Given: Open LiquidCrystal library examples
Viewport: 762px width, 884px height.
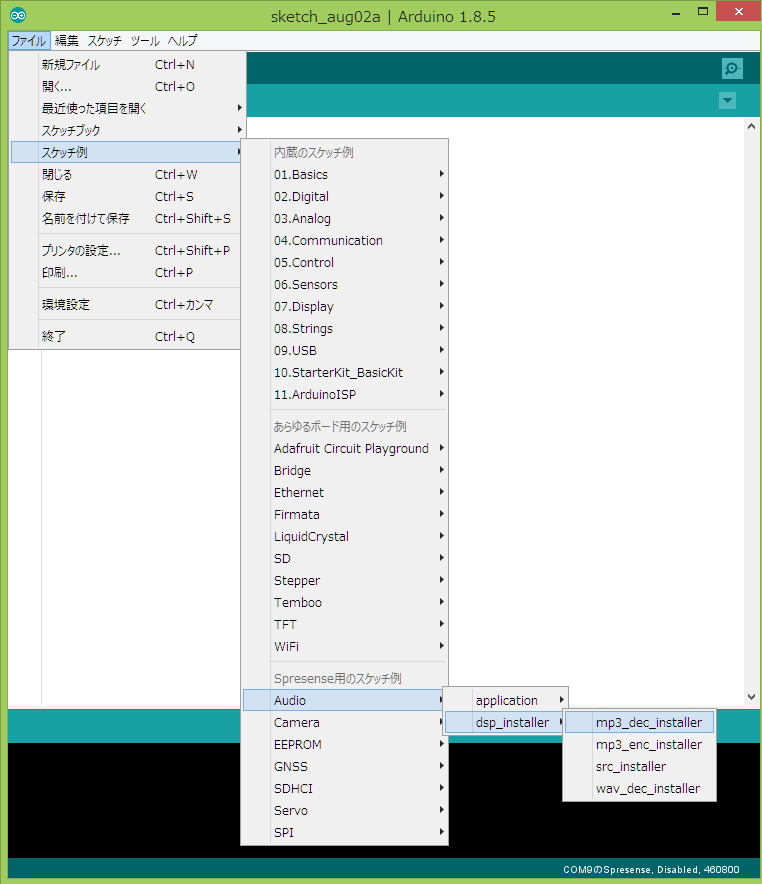Looking at the screenshot, I should pyautogui.click(x=345, y=537).
